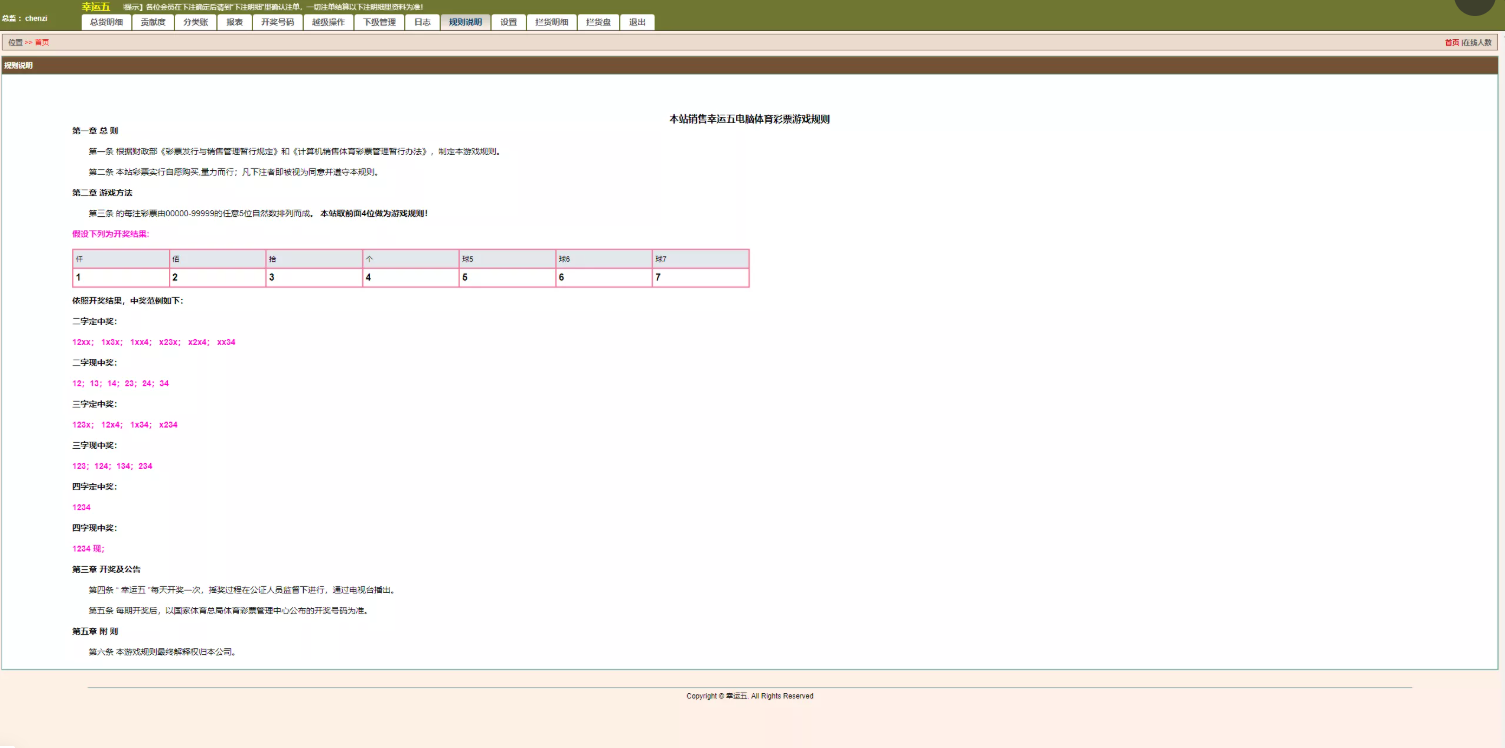This screenshot has width=1505, height=748.
Task: Switch to the 贡献度 tab
Action: 153,22
